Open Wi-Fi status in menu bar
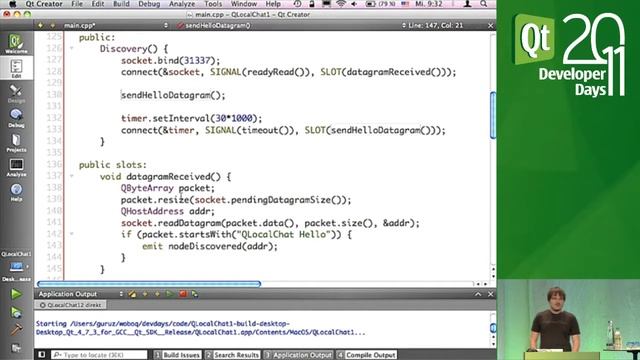Screen dimensions: 640x360 click(x=341, y=4)
